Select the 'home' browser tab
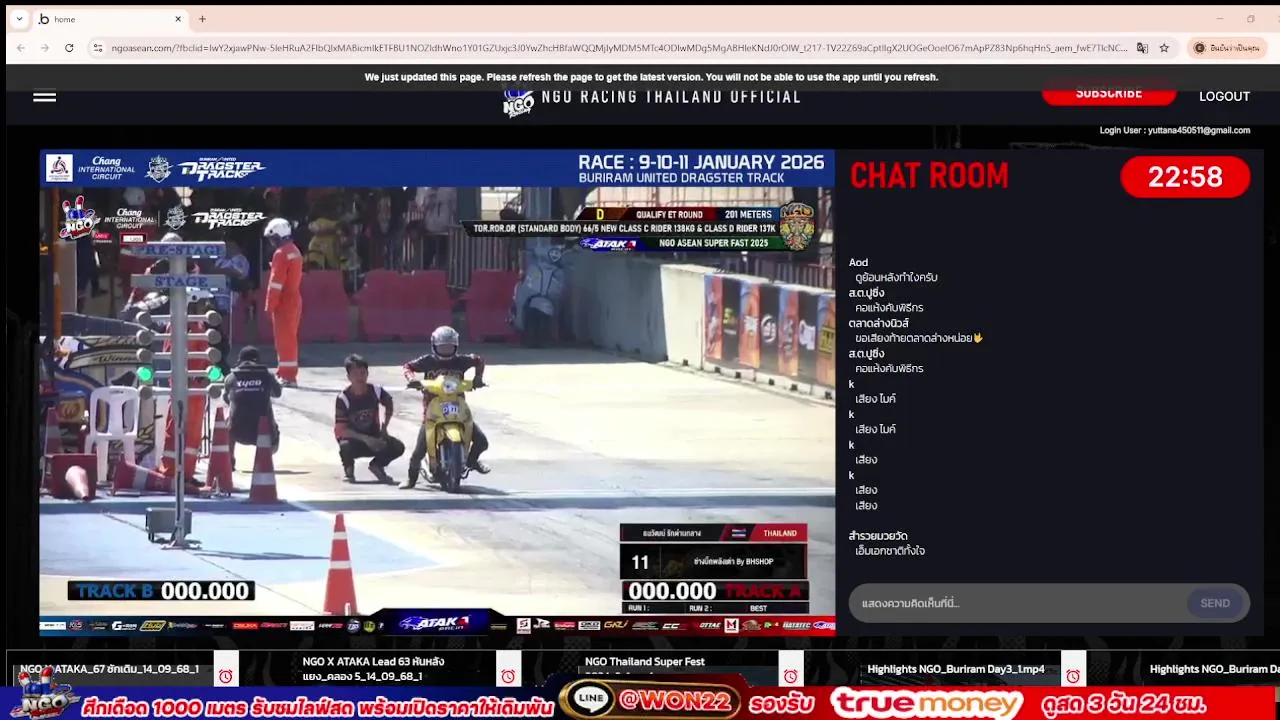 110,19
